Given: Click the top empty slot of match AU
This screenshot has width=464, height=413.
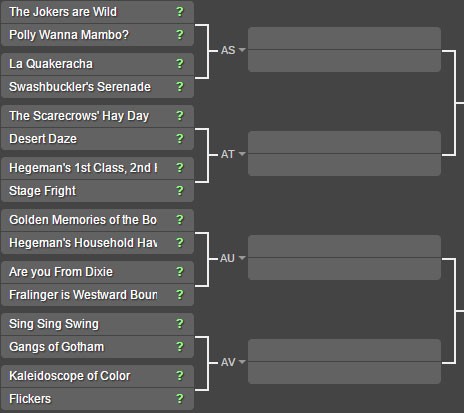Looking at the screenshot, I should (344, 246).
